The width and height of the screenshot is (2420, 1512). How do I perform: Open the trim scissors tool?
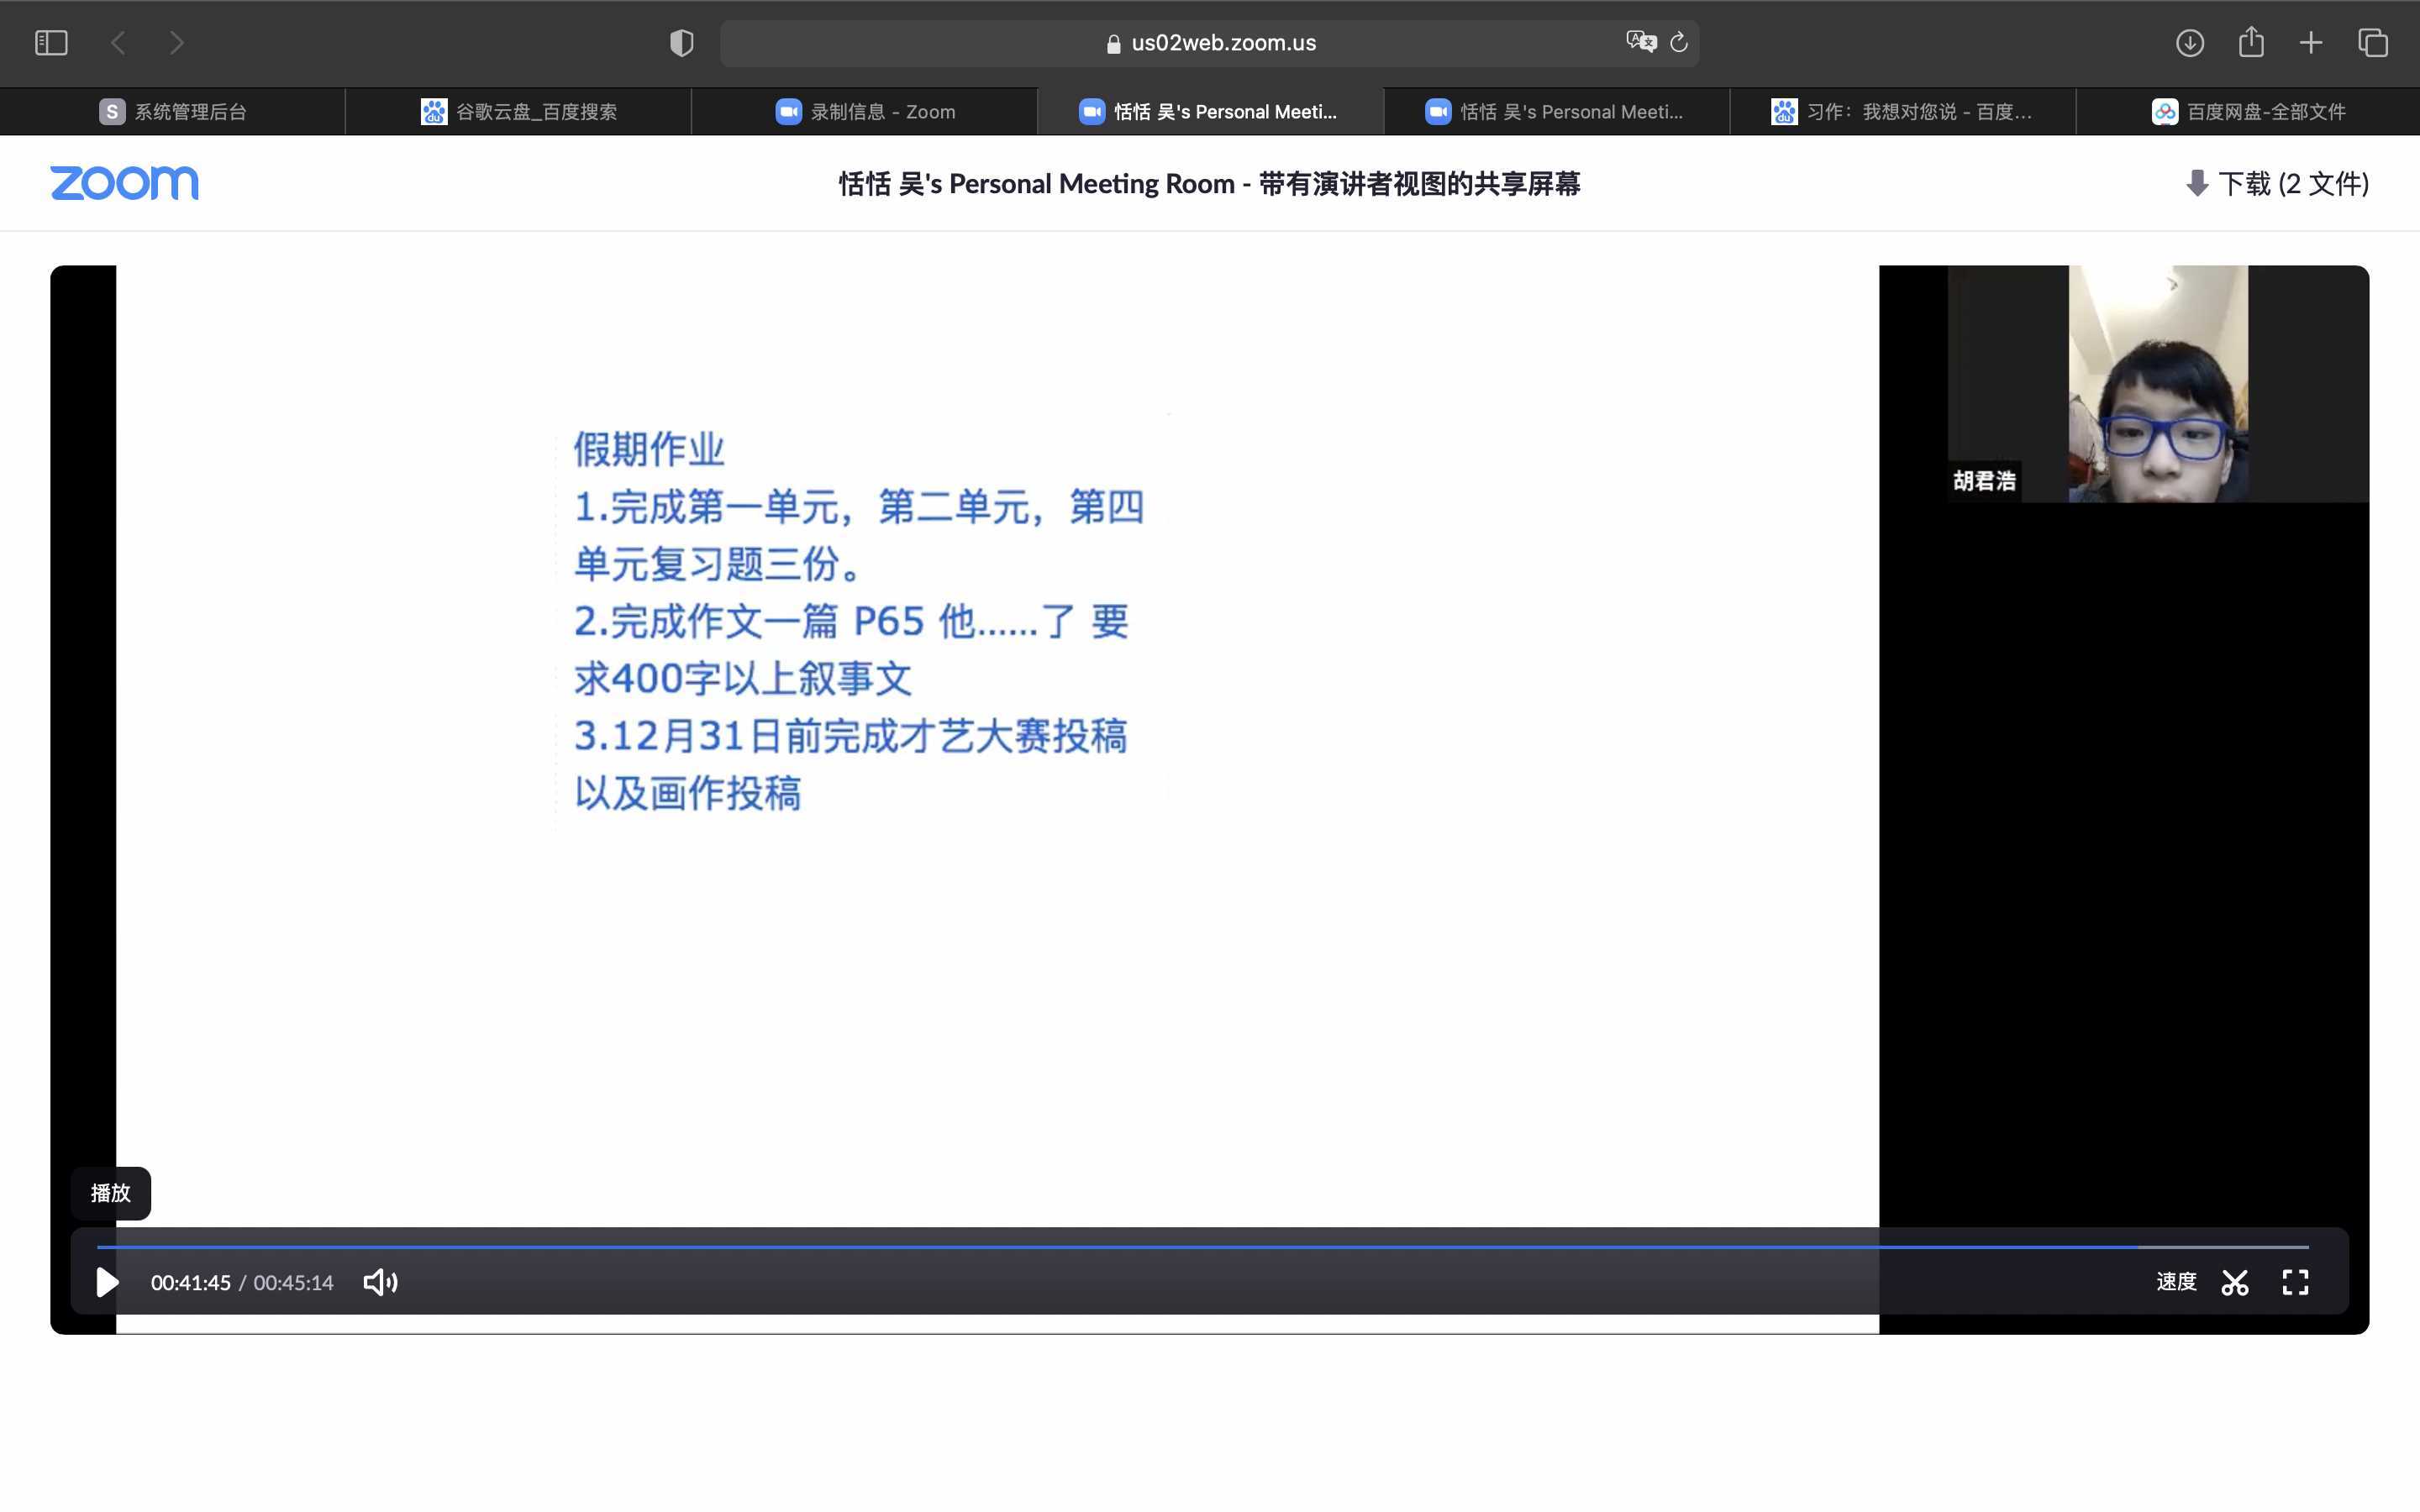coord(2235,1282)
